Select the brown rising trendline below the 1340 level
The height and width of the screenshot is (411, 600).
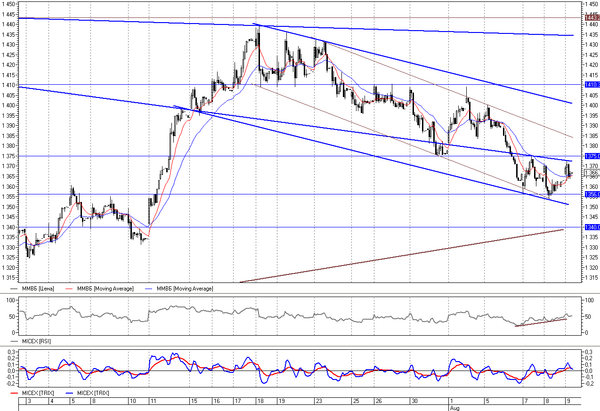pos(402,256)
